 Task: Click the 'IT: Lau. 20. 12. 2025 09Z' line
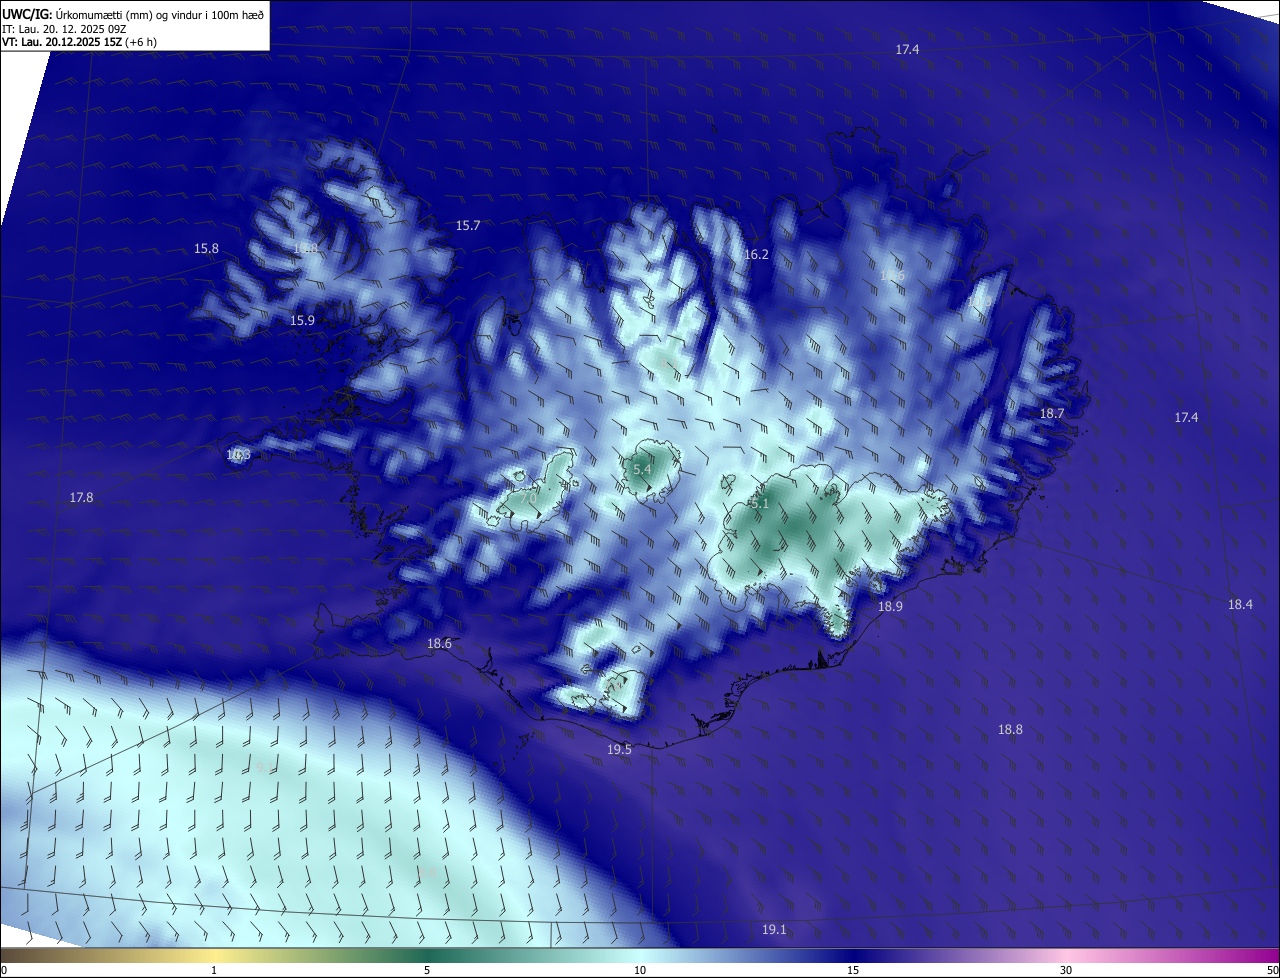(x=65, y=29)
